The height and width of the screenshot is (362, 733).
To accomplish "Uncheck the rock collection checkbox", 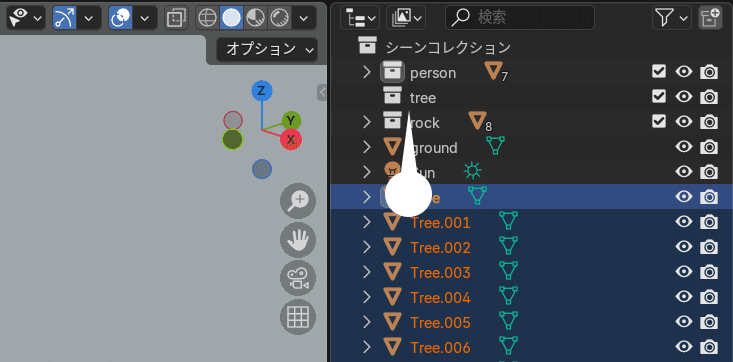I will pyautogui.click(x=659, y=122).
